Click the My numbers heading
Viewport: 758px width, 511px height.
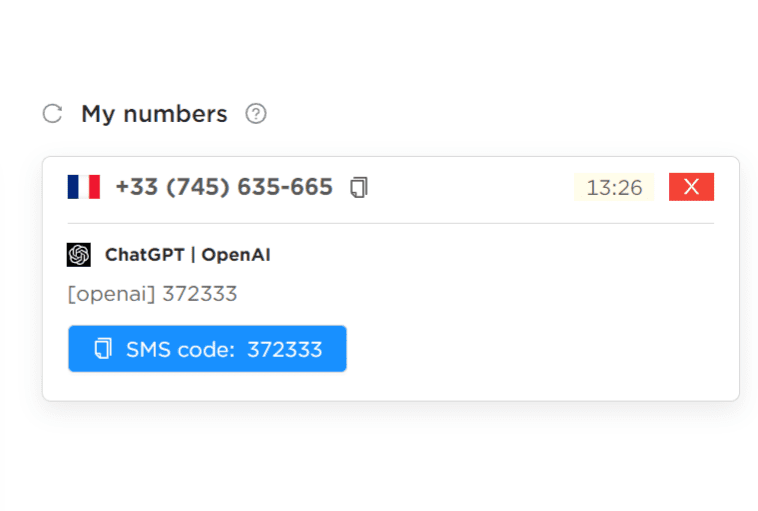[x=154, y=115]
